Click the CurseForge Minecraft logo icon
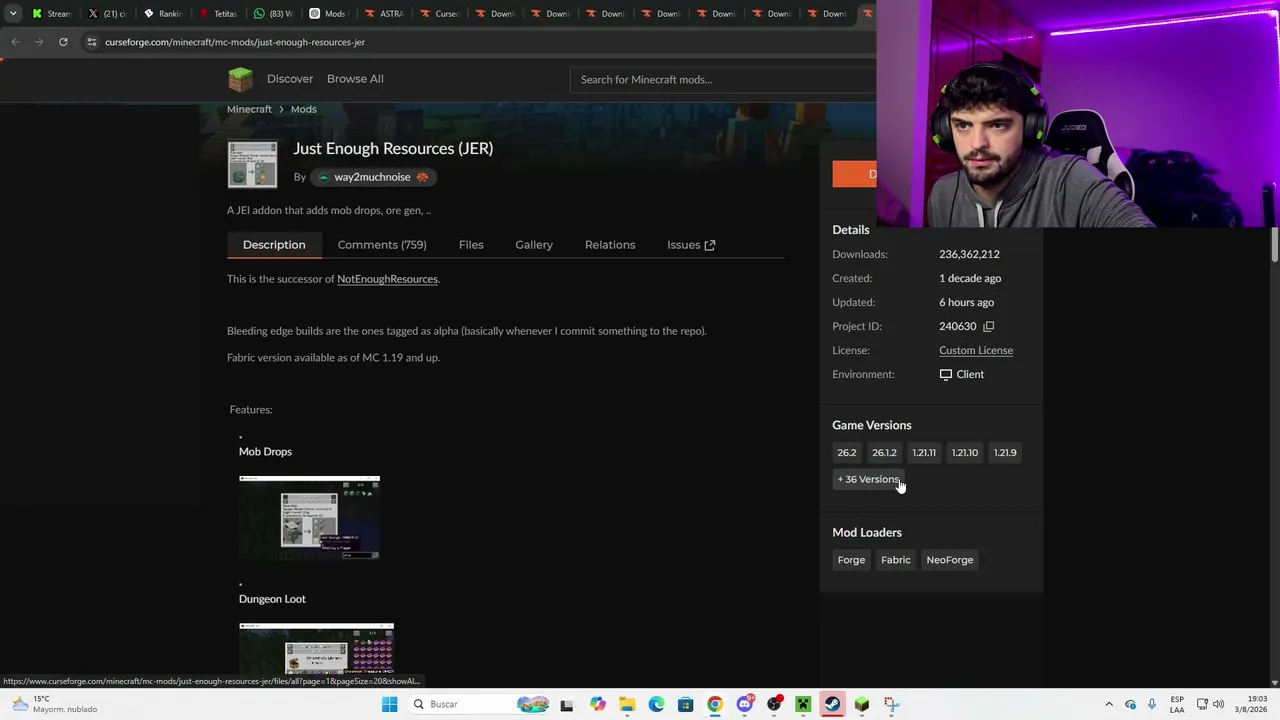Image resolution: width=1280 pixels, height=720 pixels. (x=240, y=79)
